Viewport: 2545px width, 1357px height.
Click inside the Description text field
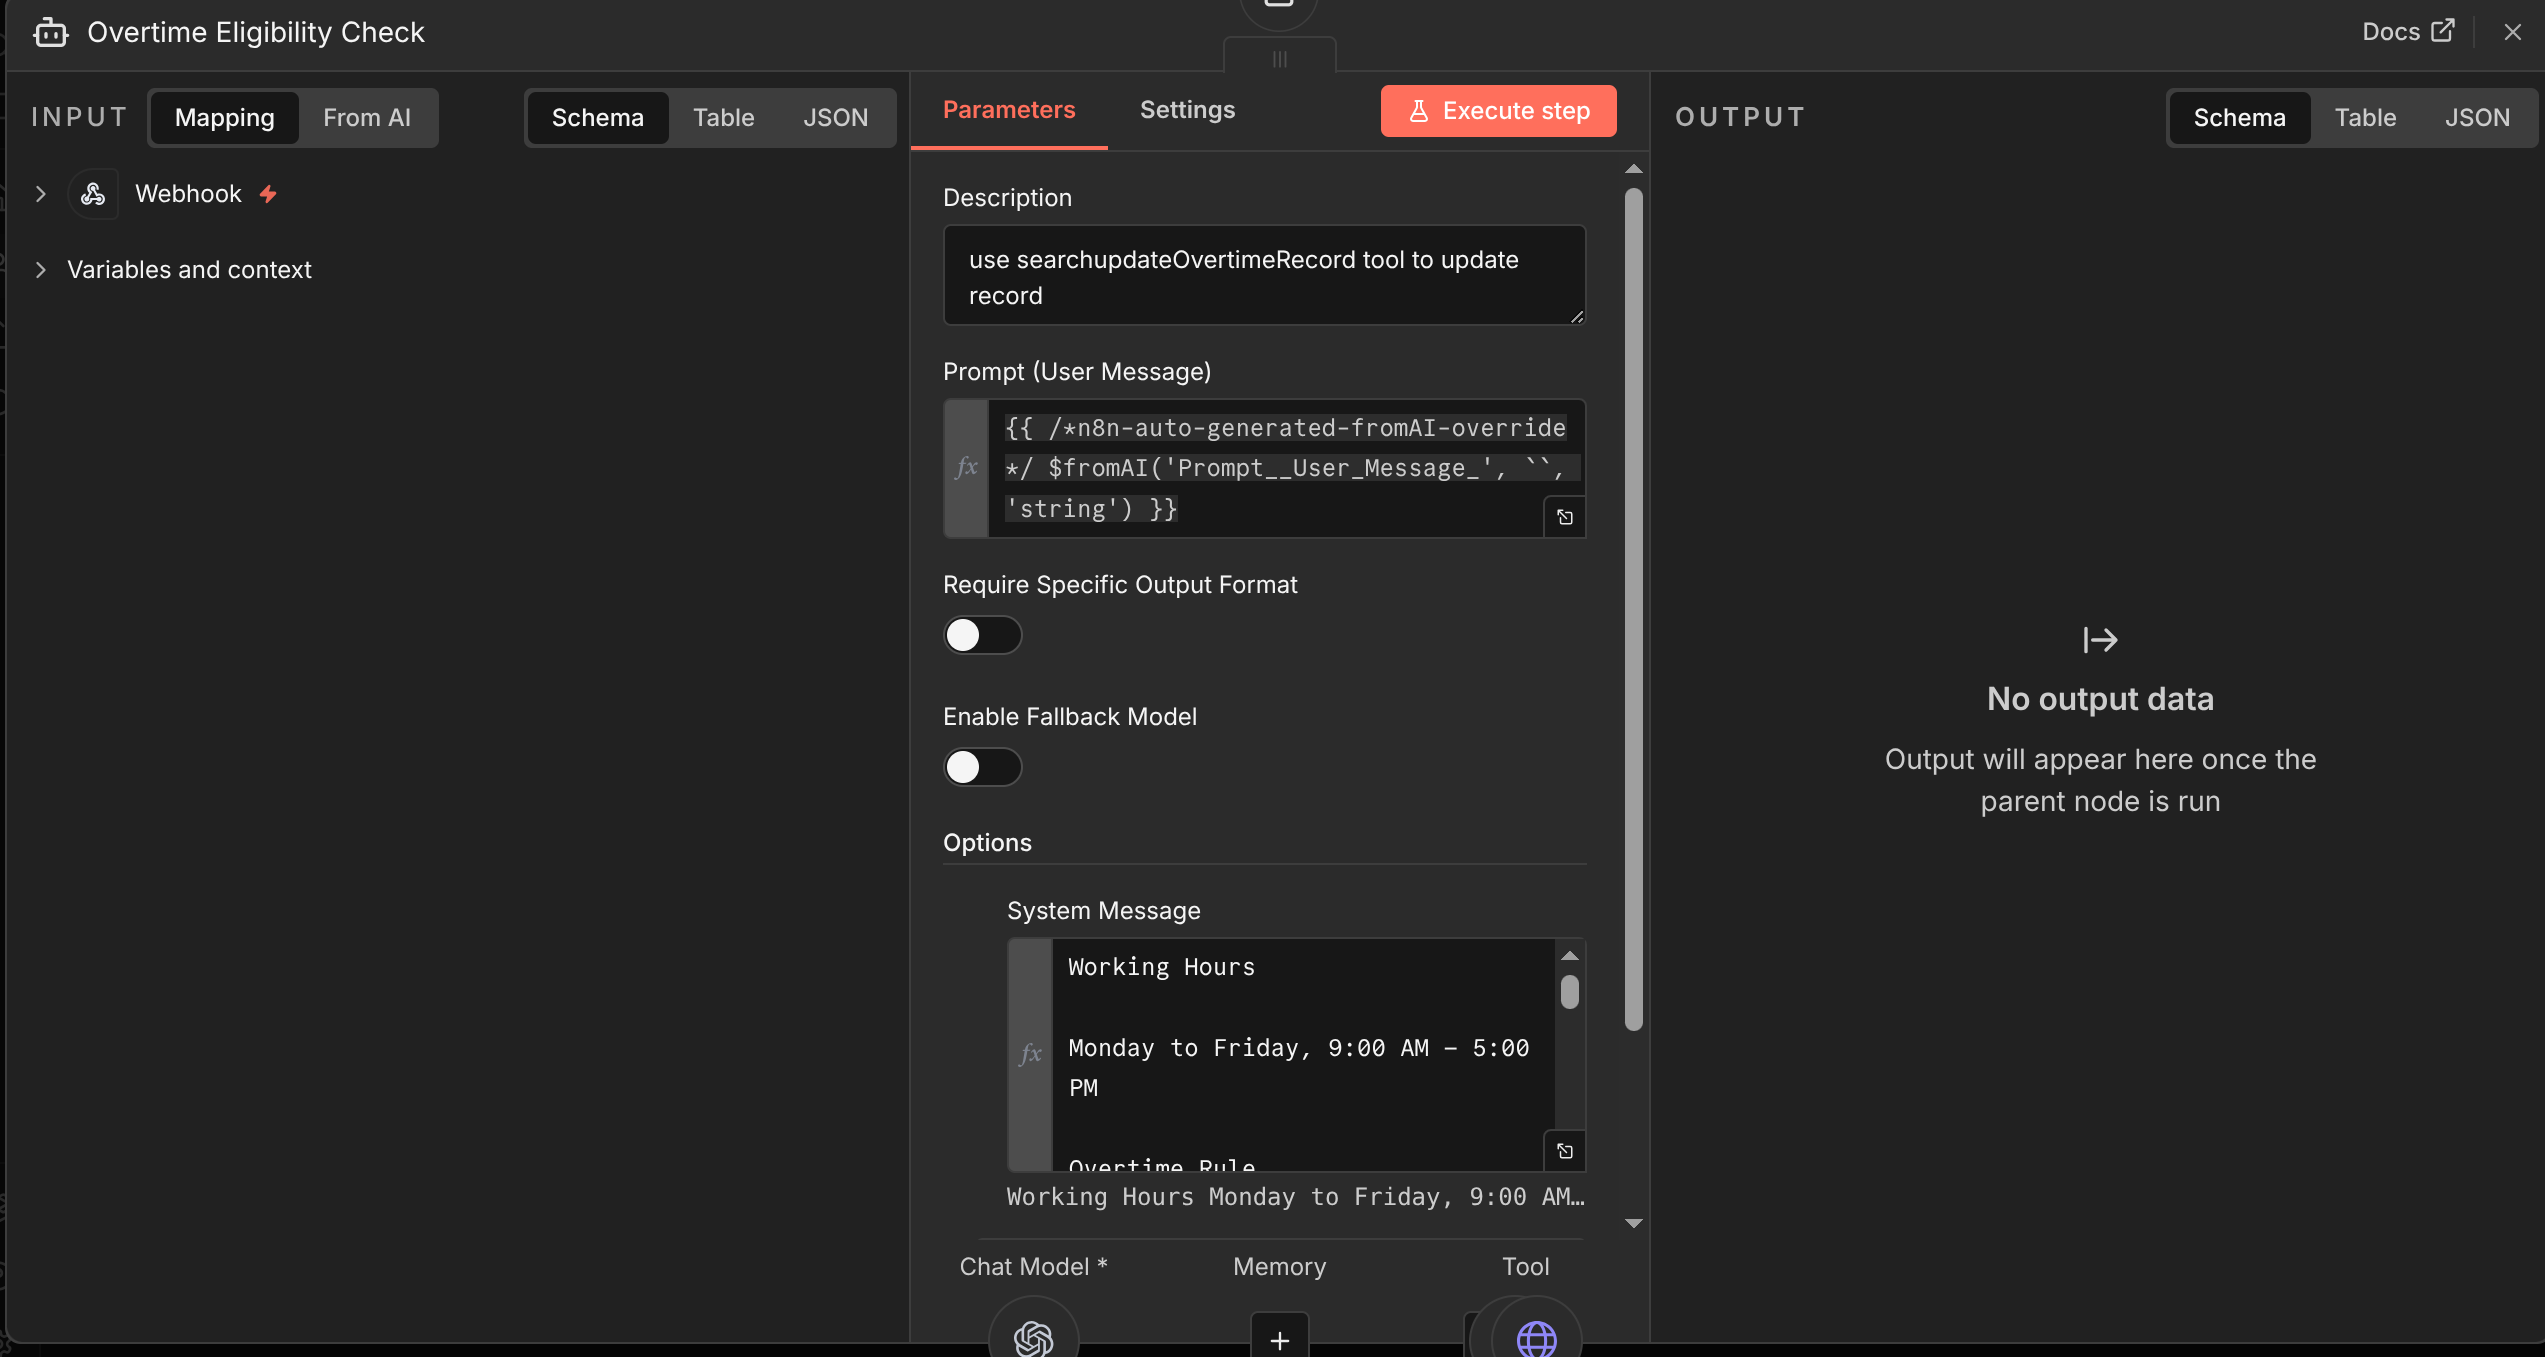click(1263, 275)
